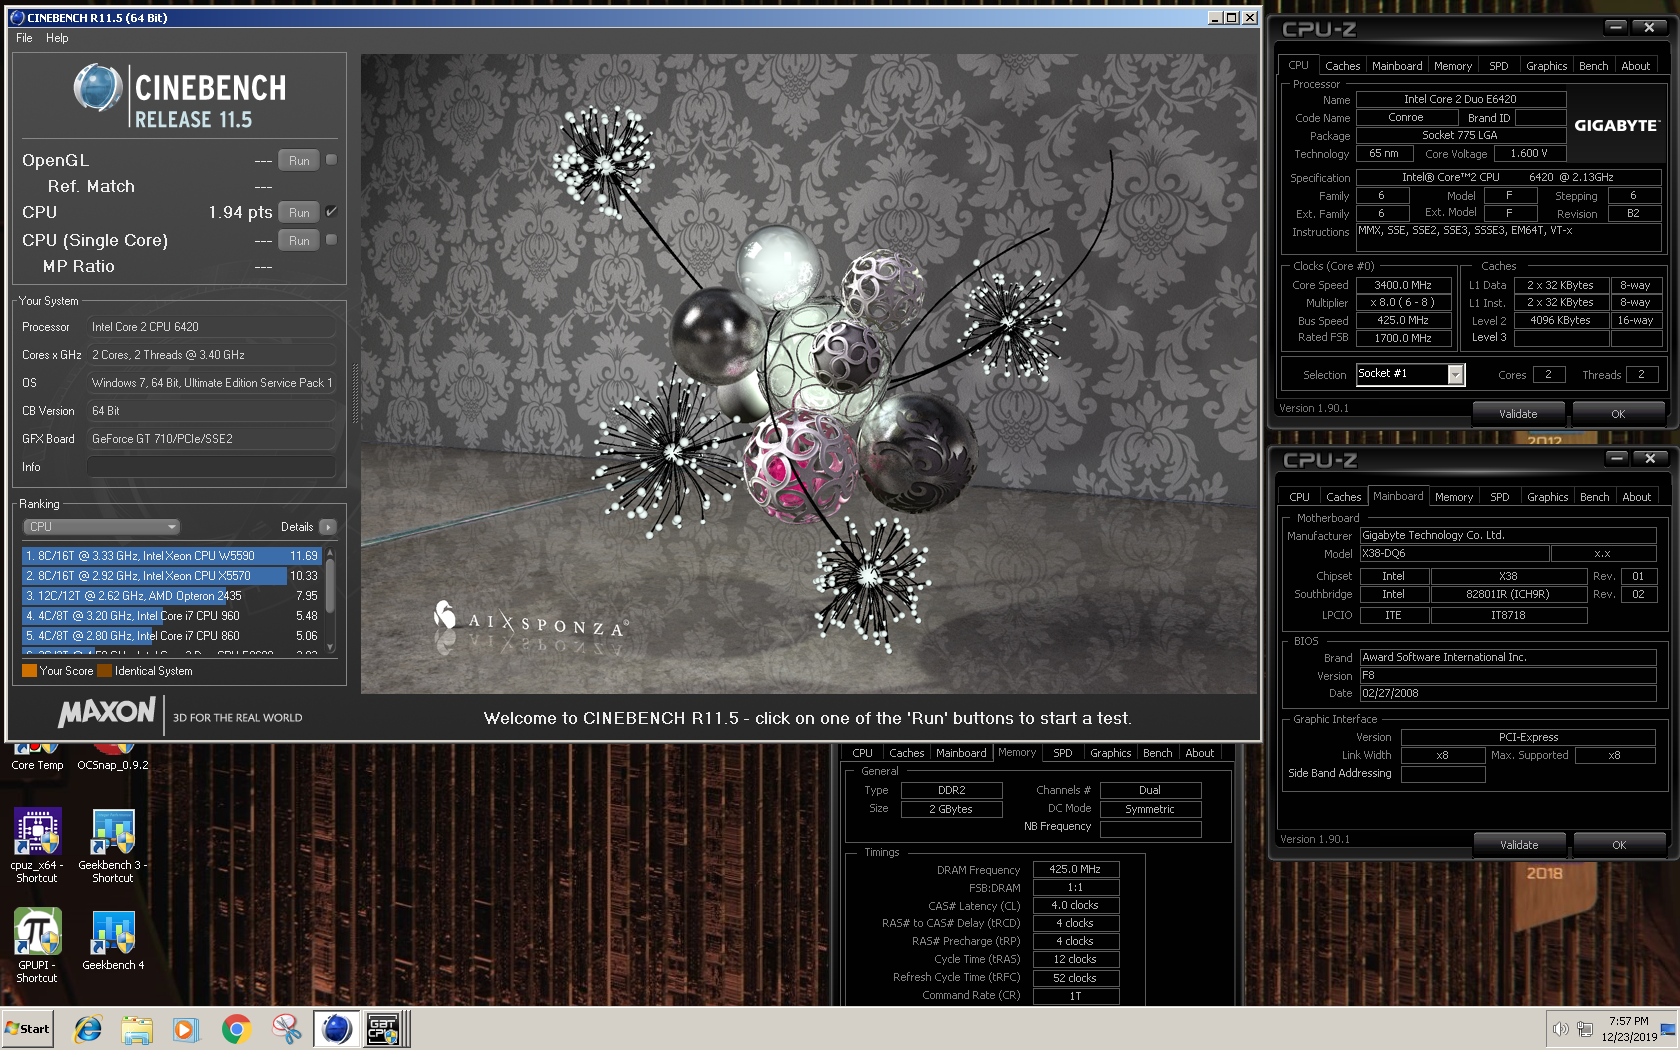Click the GIGABYTE logo in CPU-Z

point(1616,125)
